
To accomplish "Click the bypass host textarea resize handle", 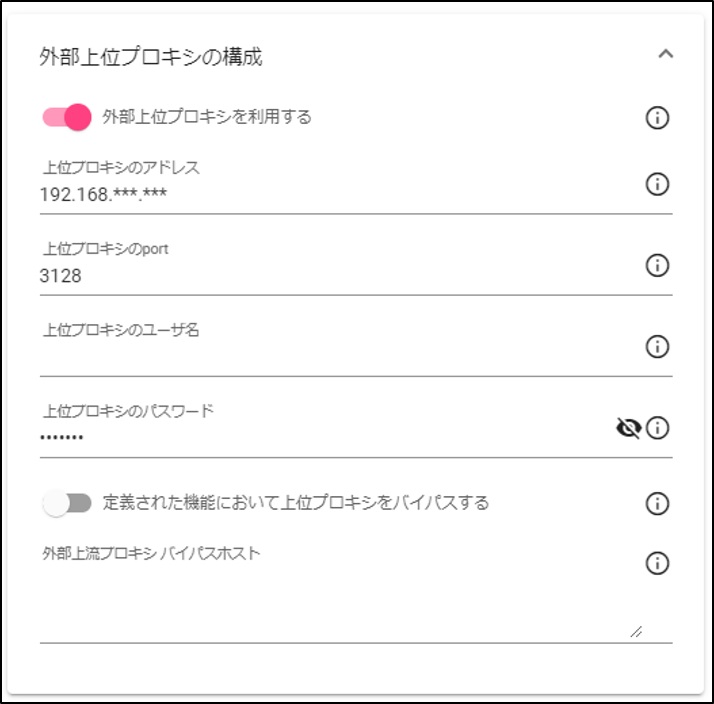I will tap(636, 632).
